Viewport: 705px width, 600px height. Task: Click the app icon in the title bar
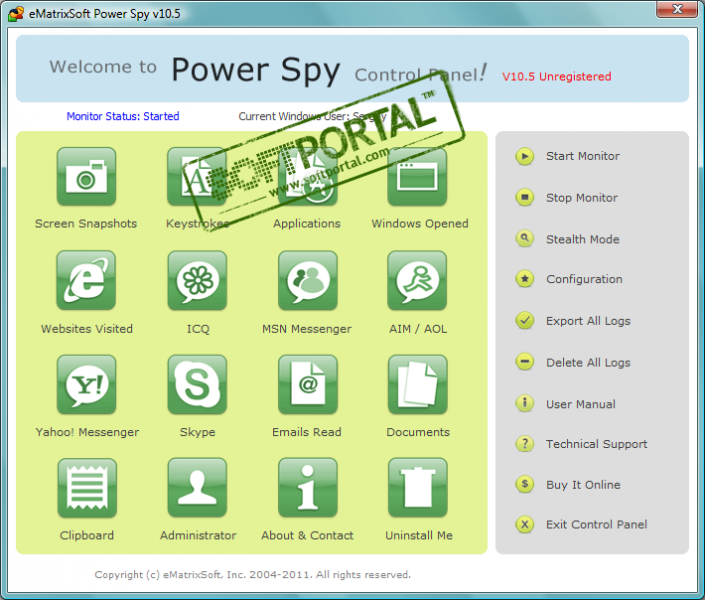click(x=16, y=13)
